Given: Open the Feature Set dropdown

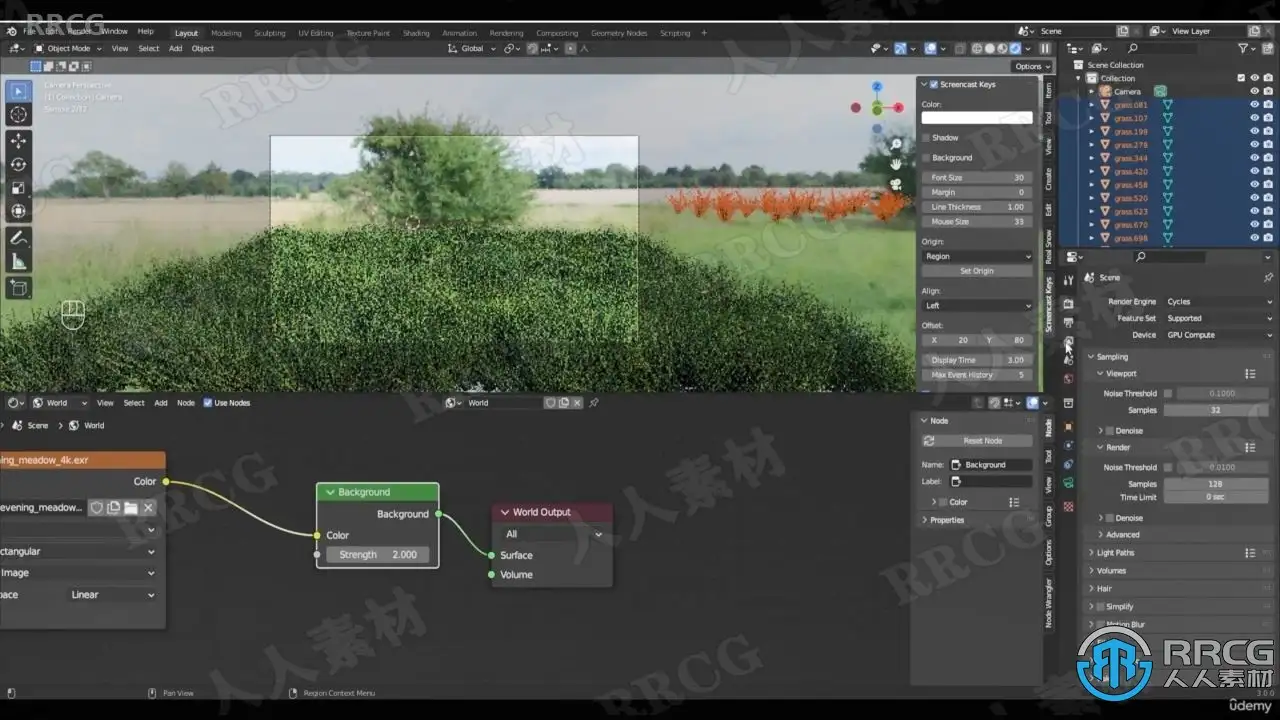Looking at the screenshot, I should pos(1219,319).
